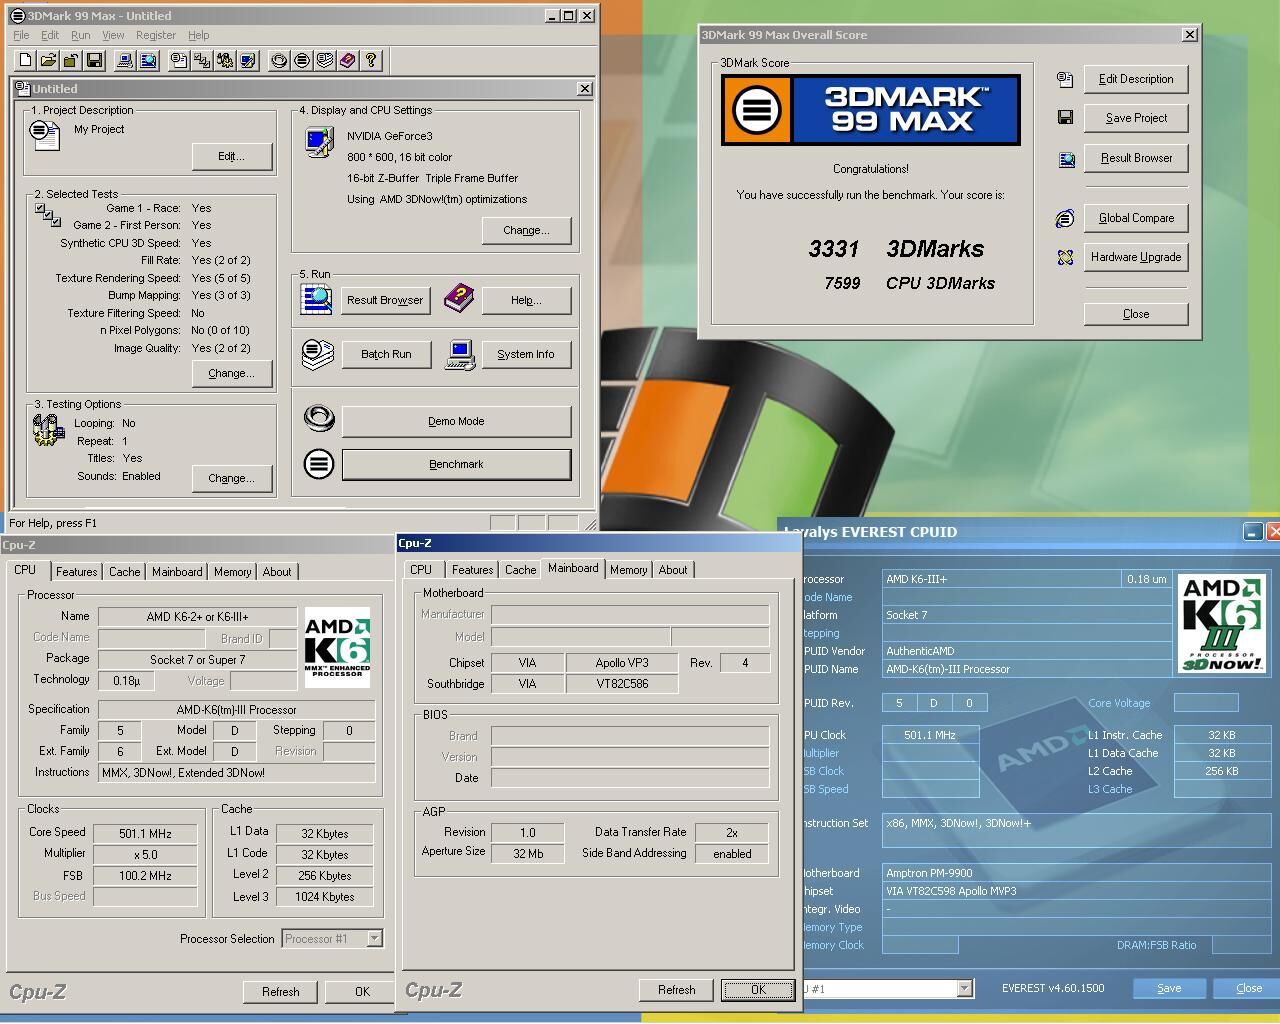1280x1024 pixels.
Task: Click the Testing Options gears toolbar icon
Action: pos(225,61)
